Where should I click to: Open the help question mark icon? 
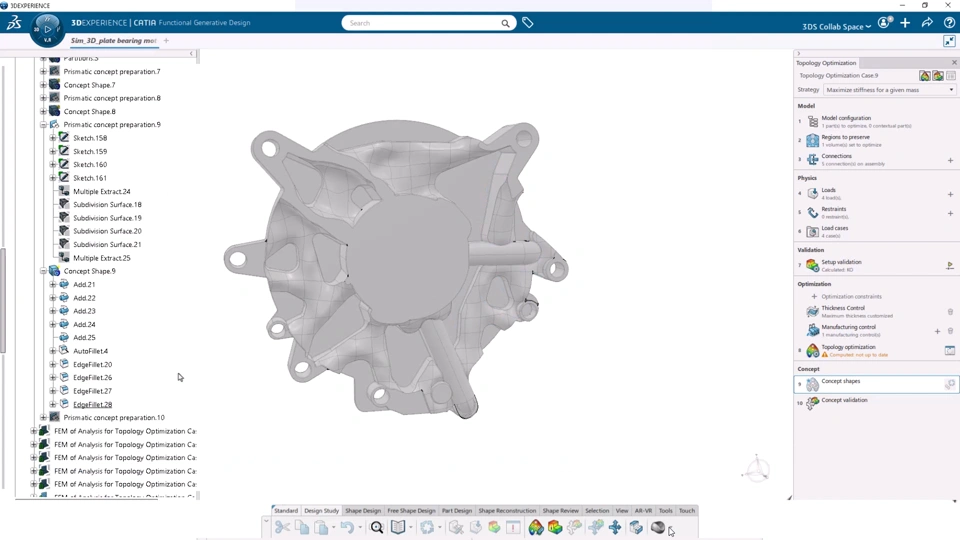click(950, 23)
